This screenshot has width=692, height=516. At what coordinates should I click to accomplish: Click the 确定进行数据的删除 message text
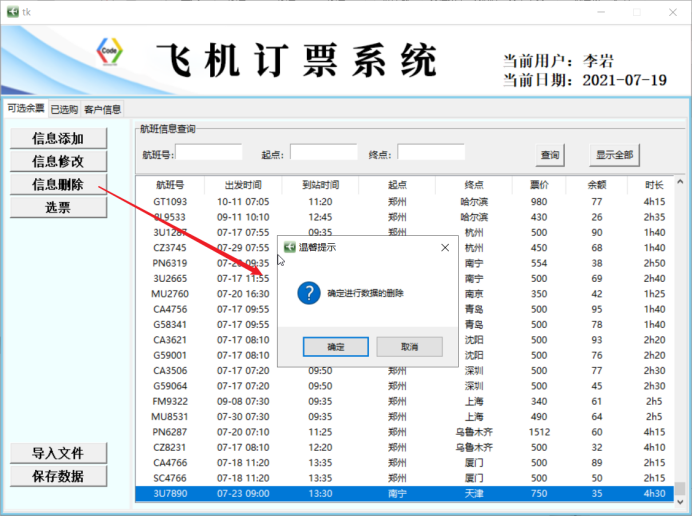click(x=365, y=293)
